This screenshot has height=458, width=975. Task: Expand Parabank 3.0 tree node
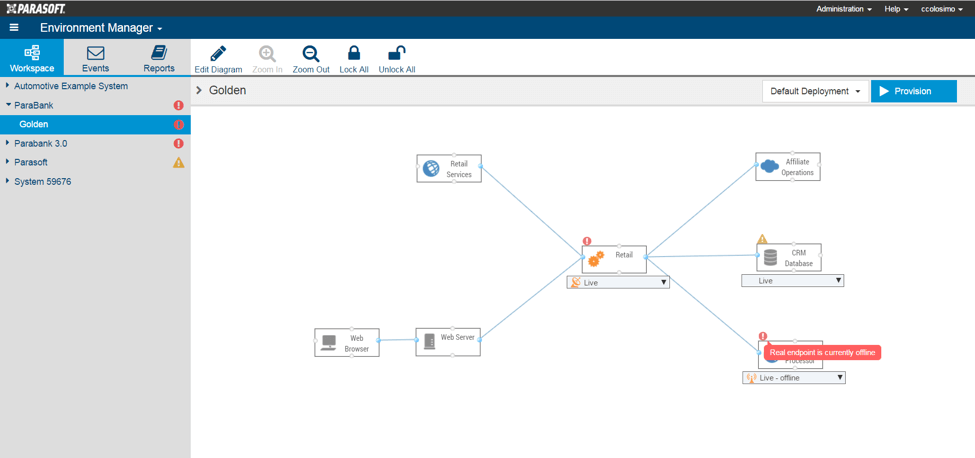(7, 144)
